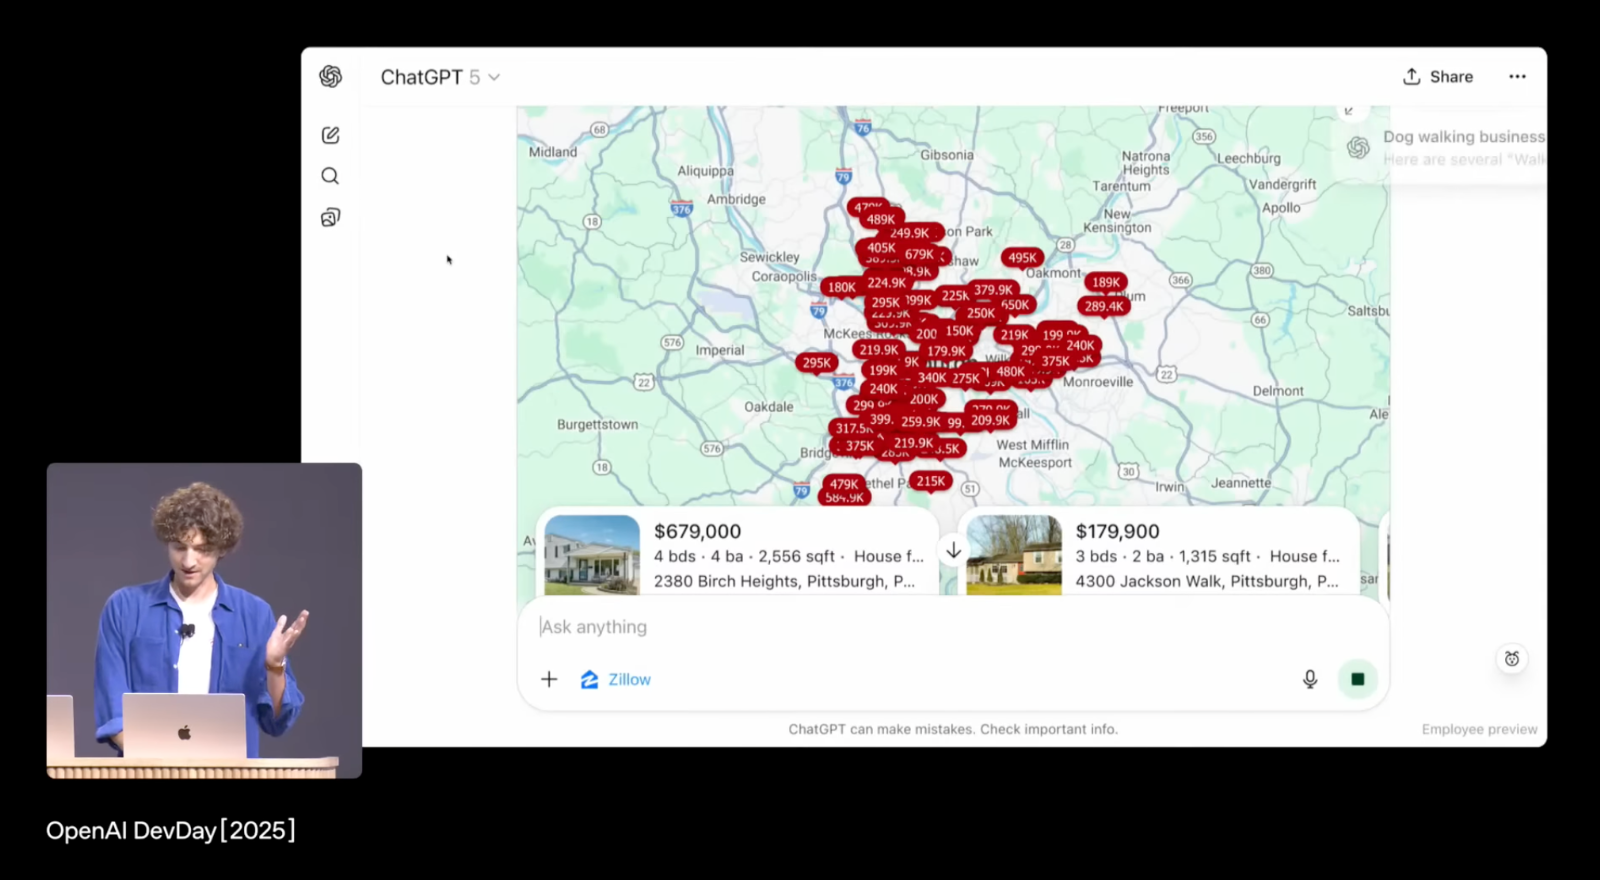The image size is (1600, 880).
Task: Open the $679,000 Birch Heights listing
Action: click(x=737, y=555)
